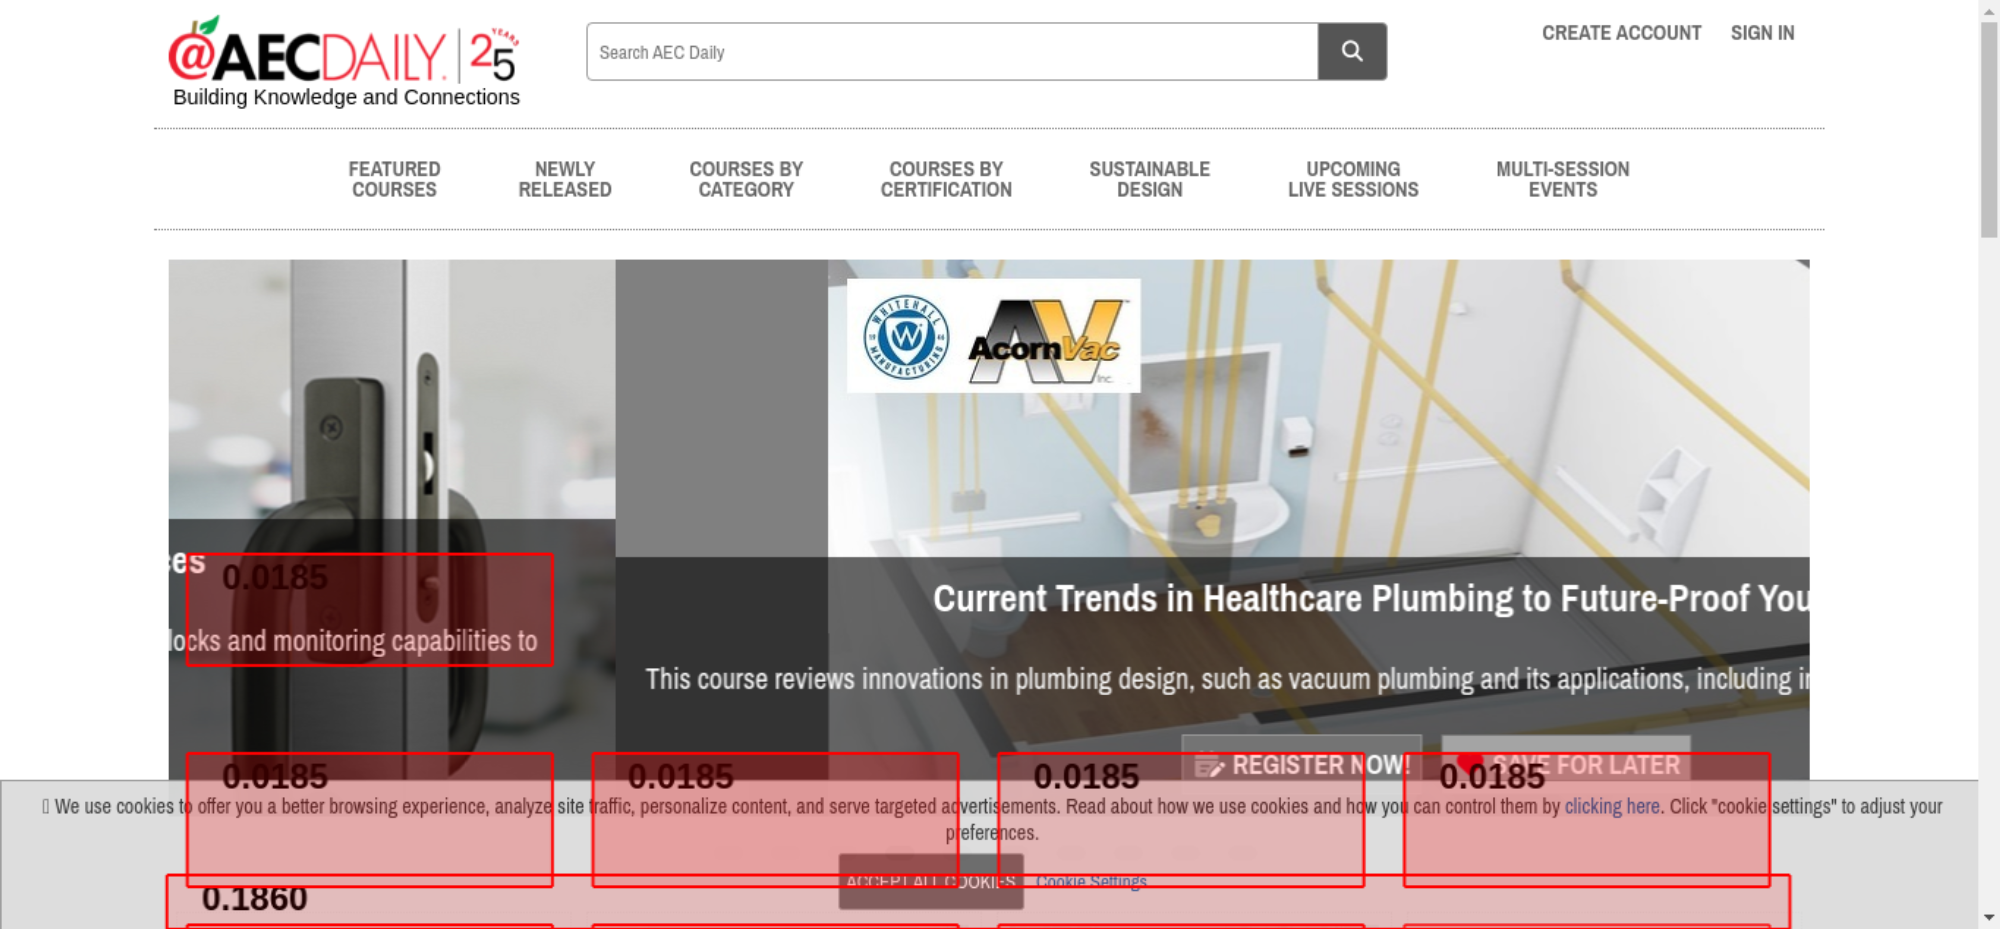Open the AEC Daily logo homepage
The image size is (2000, 929).
pyautogui.click(x=345, y=62)
